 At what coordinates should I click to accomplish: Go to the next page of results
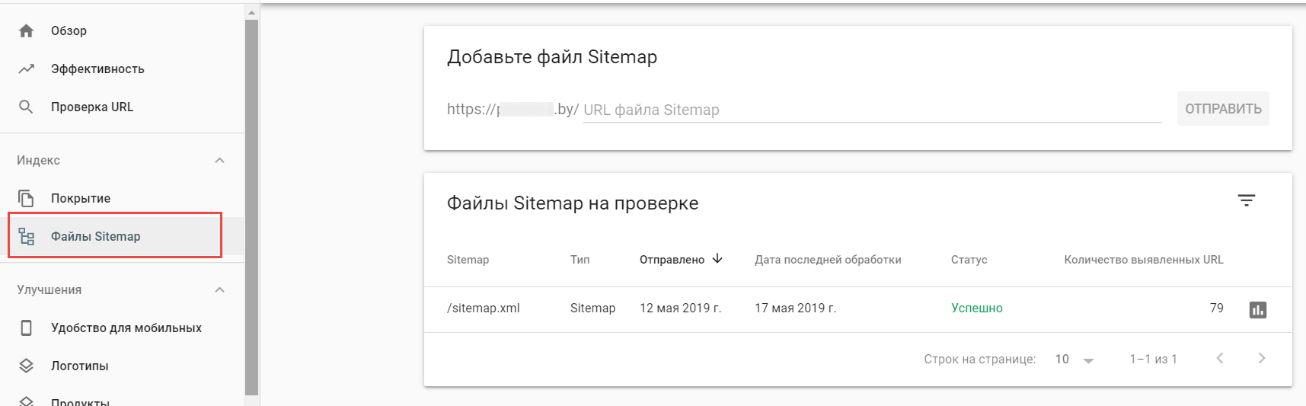pyautogui.click(x=1262, y=359)
